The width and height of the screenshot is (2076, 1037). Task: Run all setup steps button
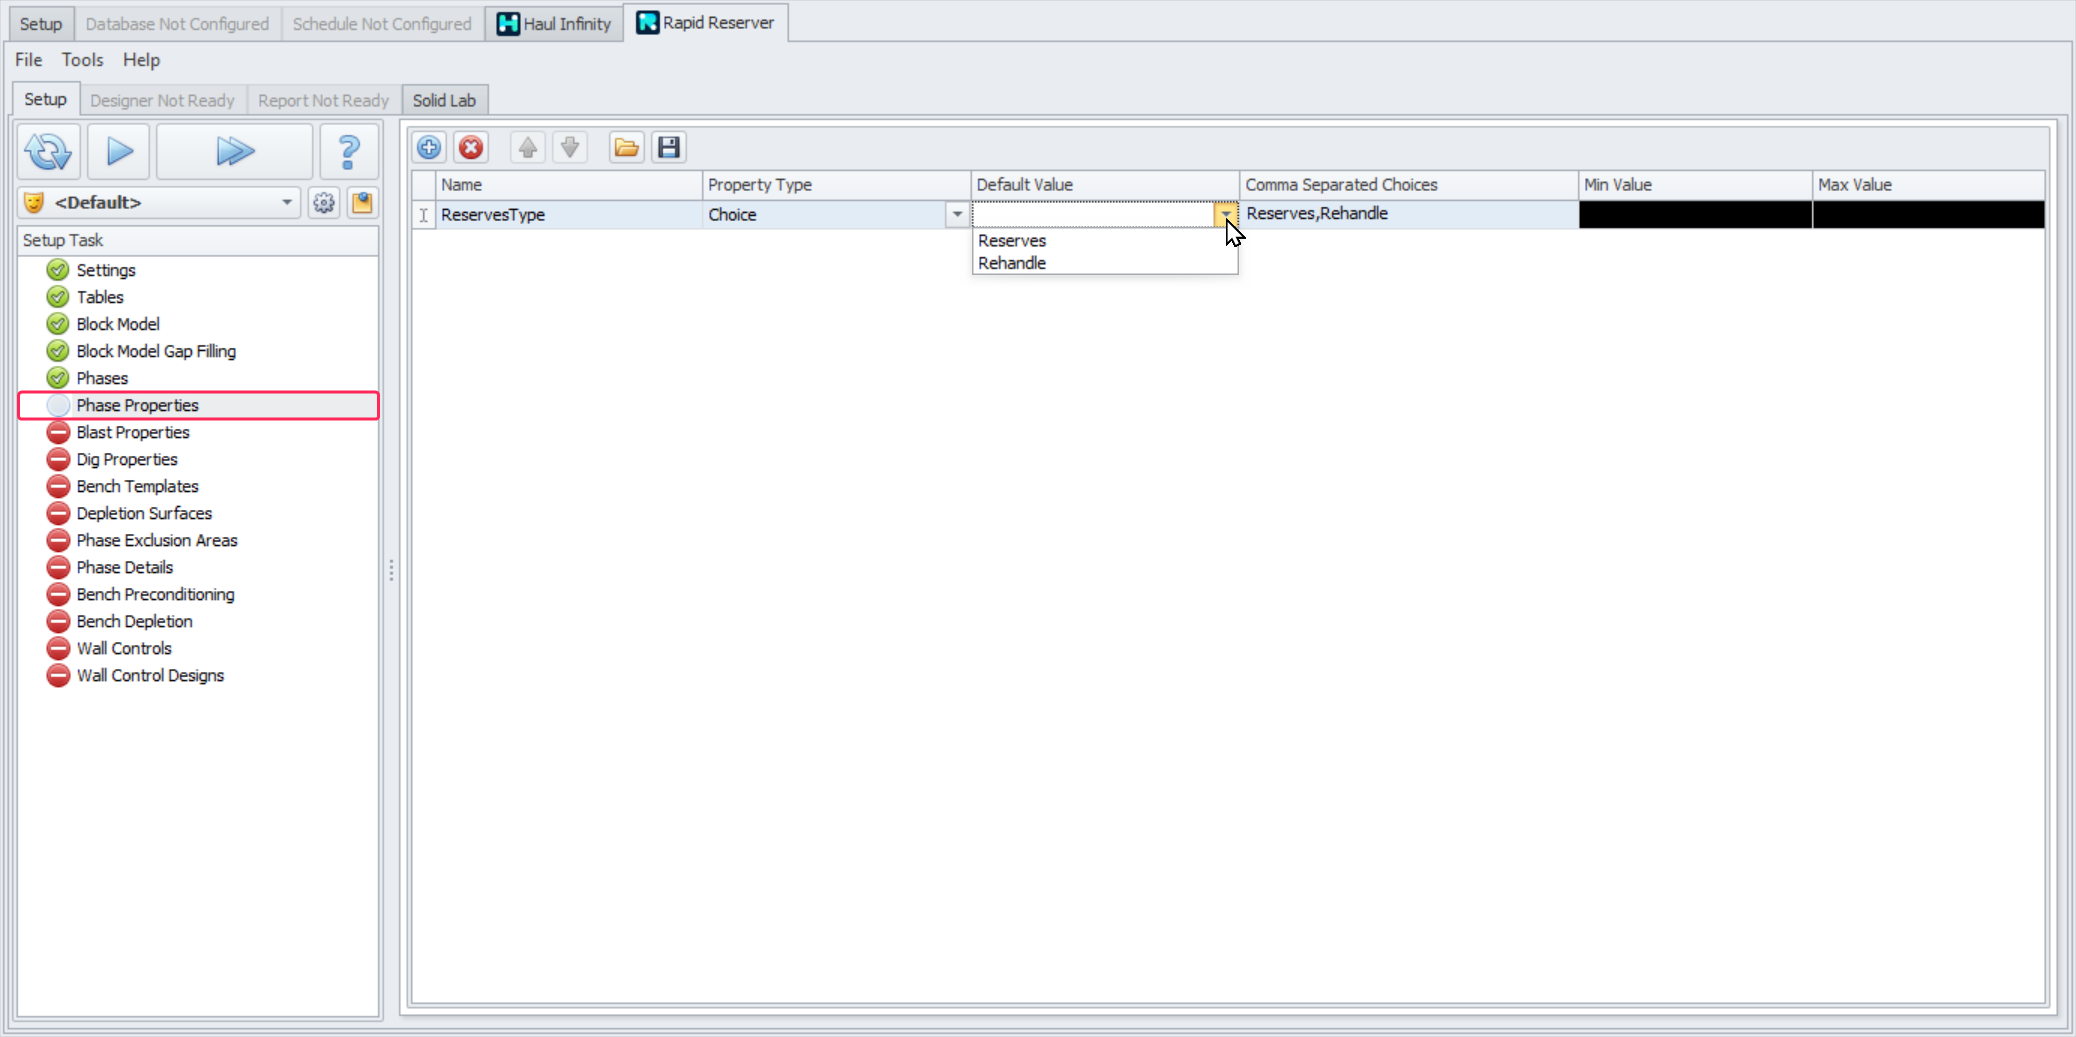[x=235, y=151]
